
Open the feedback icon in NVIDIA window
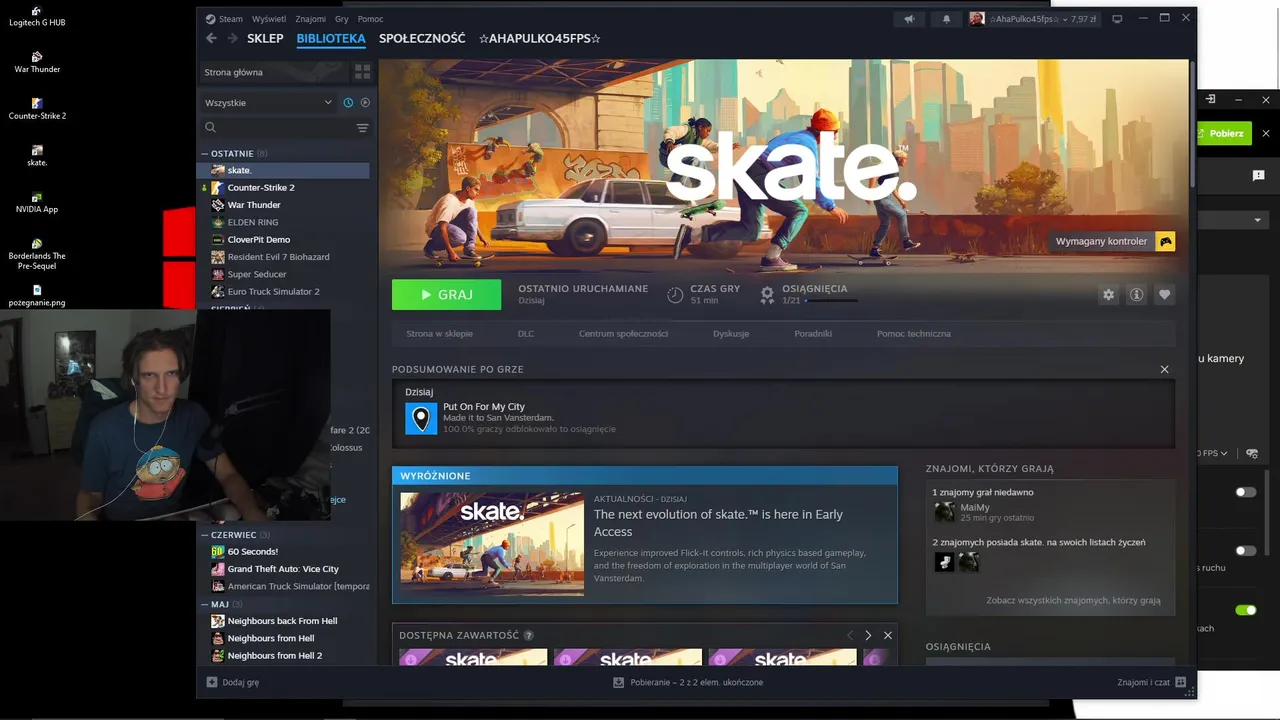point(1258,175)
